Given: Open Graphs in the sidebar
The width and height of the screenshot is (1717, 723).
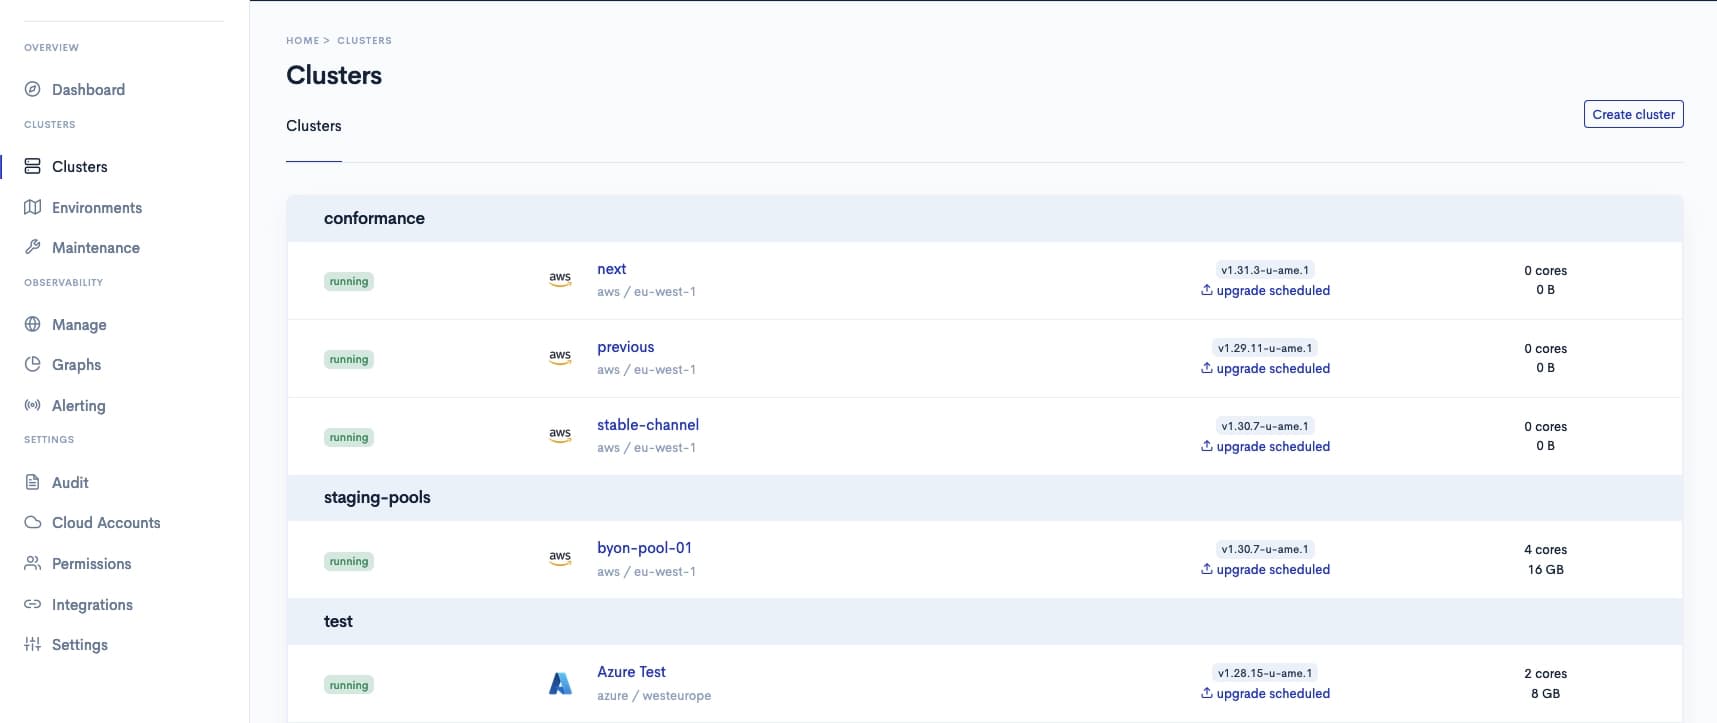Looking at the screenshot, I should (x=76, y=364).
